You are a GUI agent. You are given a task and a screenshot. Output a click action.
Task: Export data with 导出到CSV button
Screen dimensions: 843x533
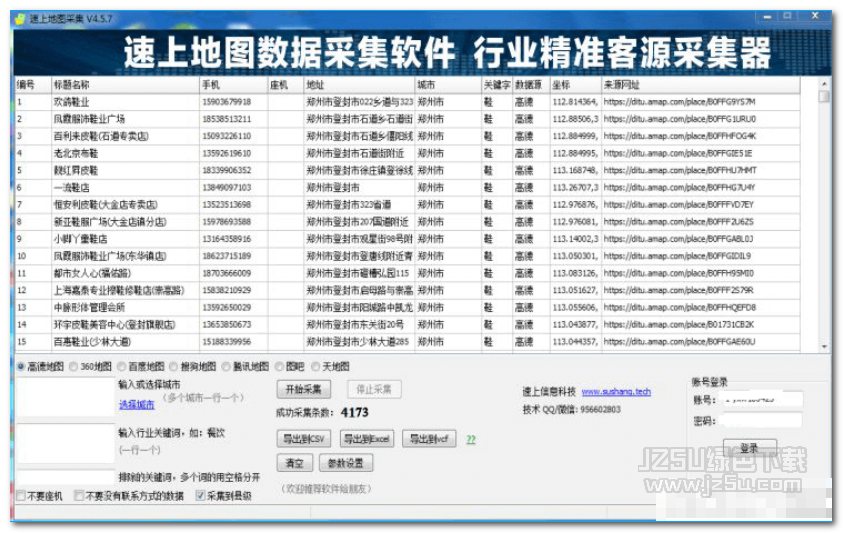(x=304, y=439)
